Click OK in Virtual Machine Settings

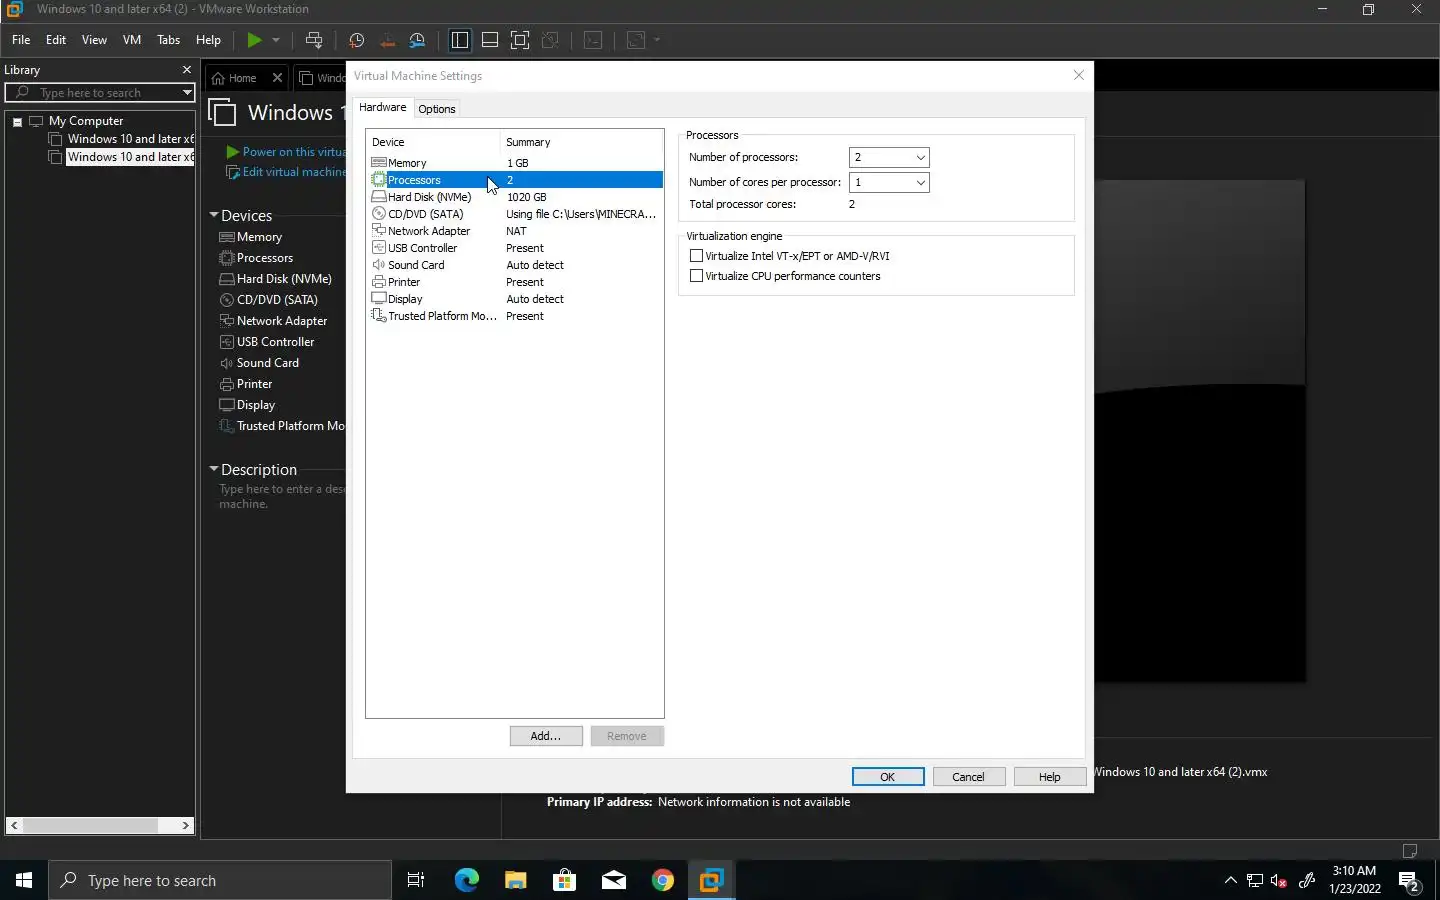(888, 777)
